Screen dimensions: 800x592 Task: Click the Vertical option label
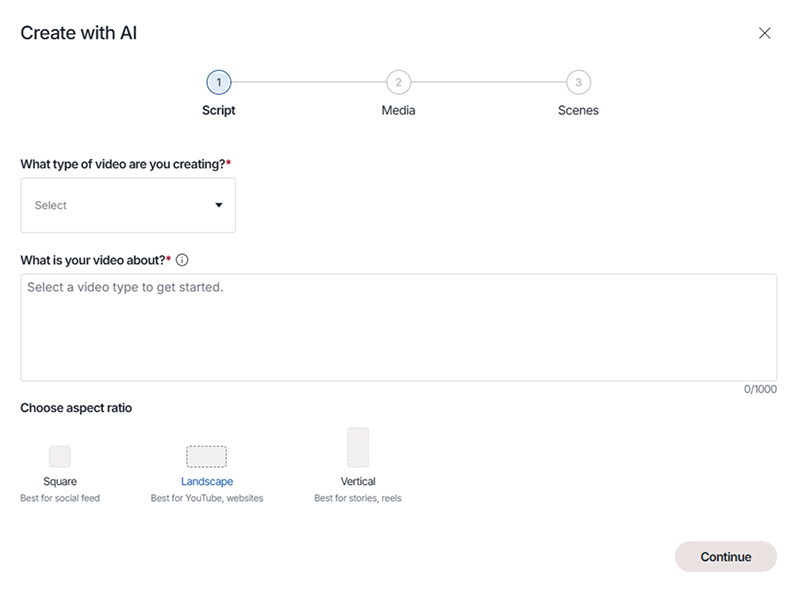pyautogui.click(x=358, y=482)
